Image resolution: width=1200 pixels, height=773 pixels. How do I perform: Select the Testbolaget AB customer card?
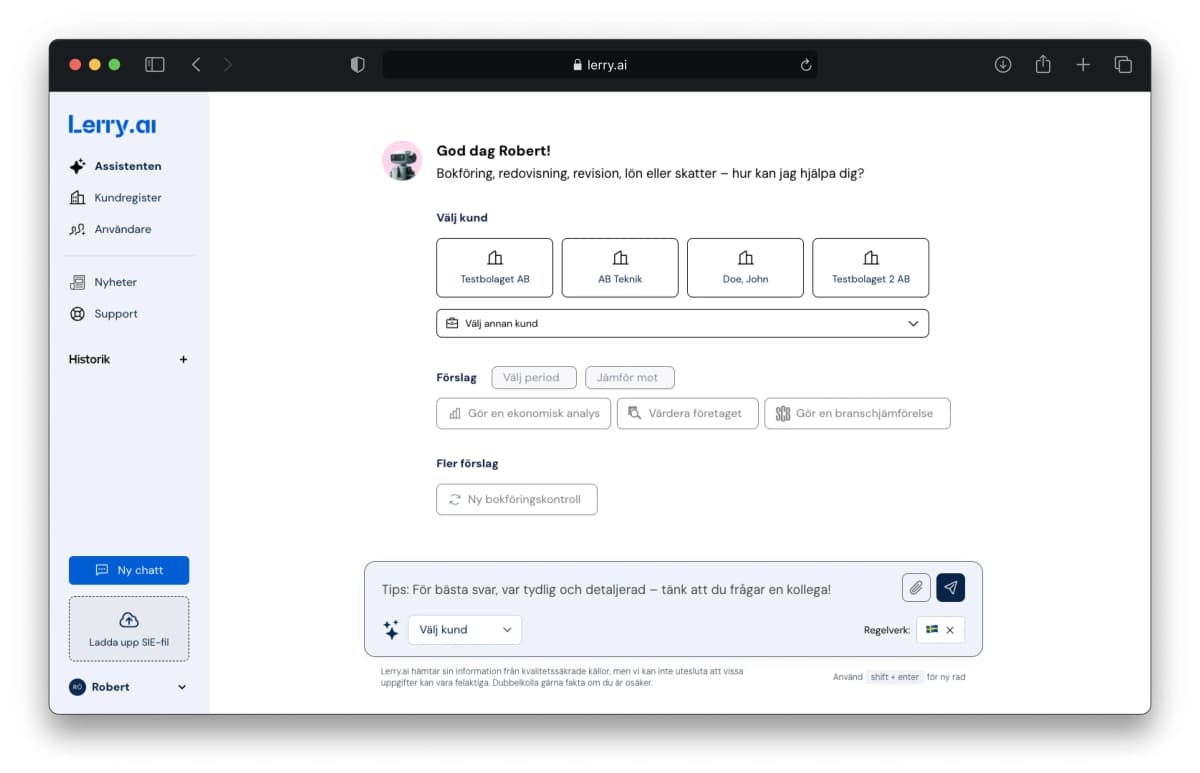pyautogui.click(x=494, y=267)
